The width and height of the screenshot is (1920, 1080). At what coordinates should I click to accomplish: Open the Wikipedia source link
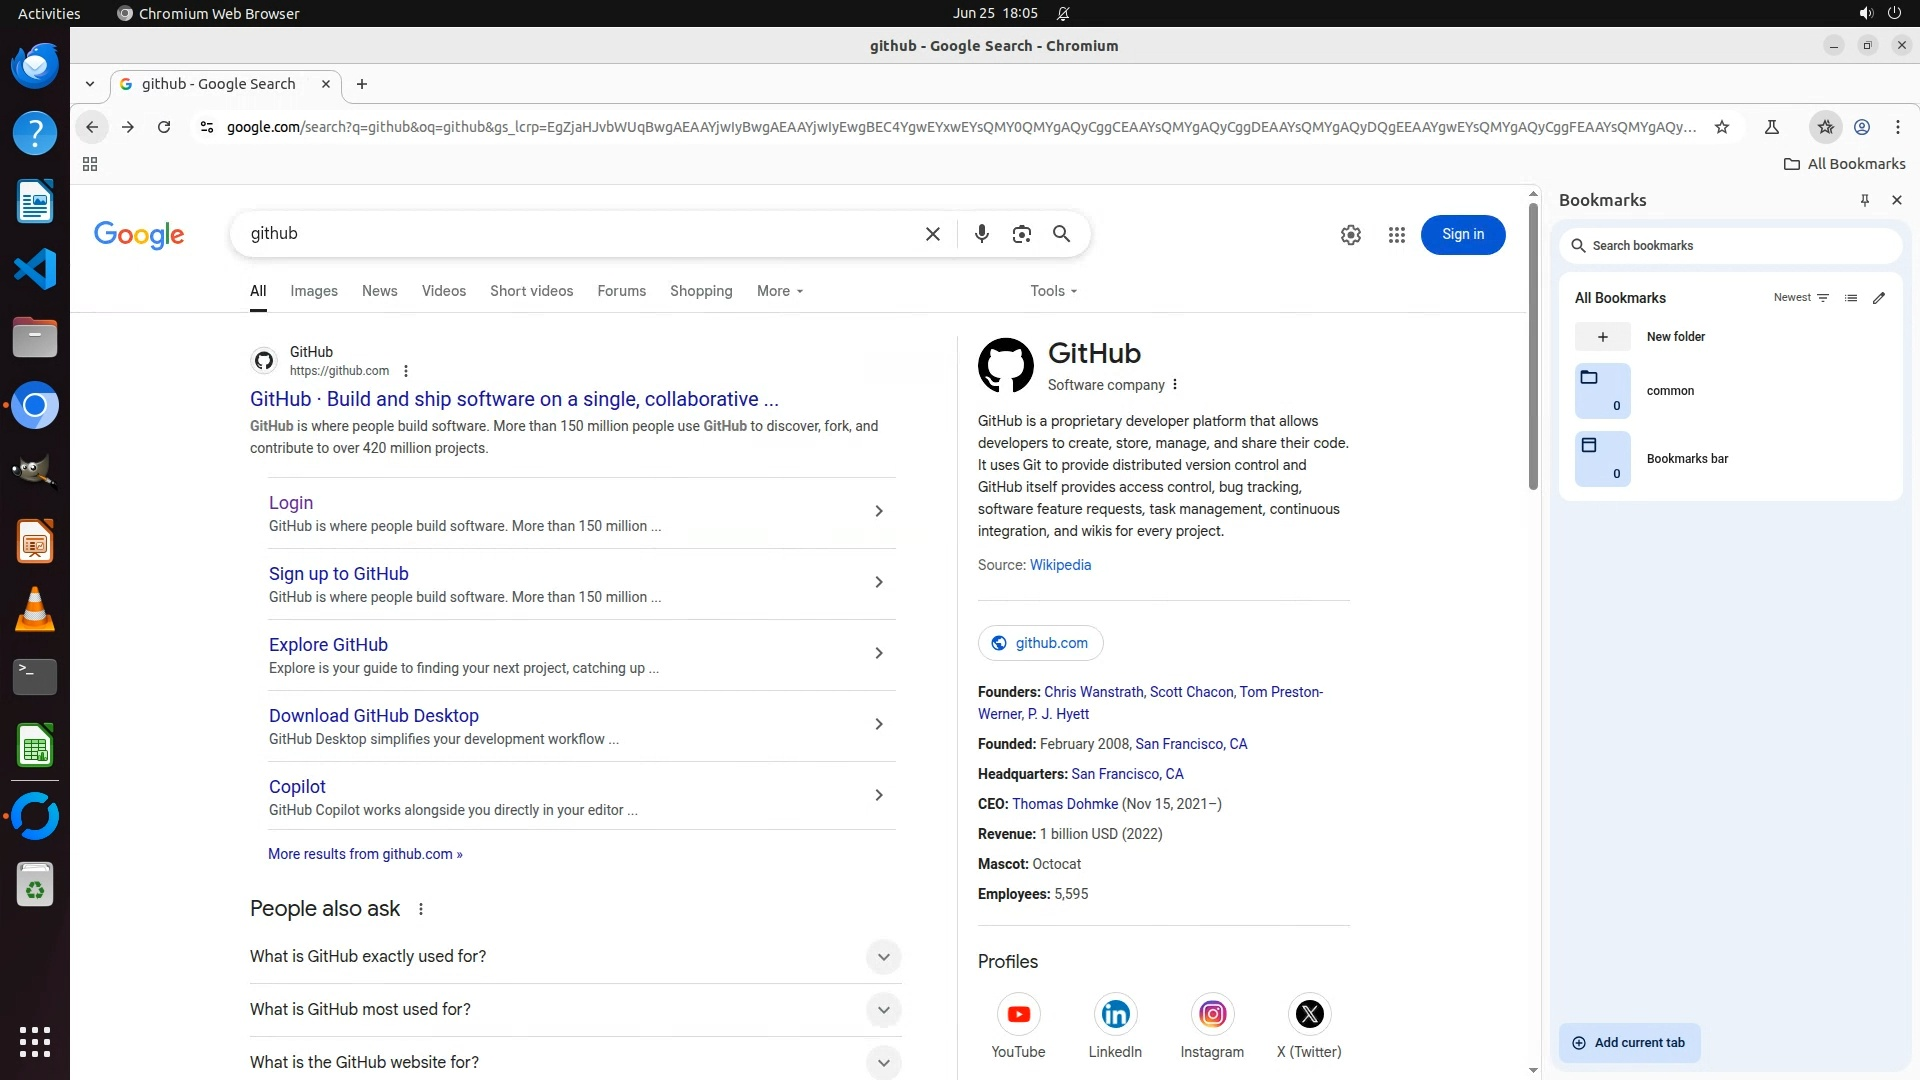click(x=1060, y=565)
